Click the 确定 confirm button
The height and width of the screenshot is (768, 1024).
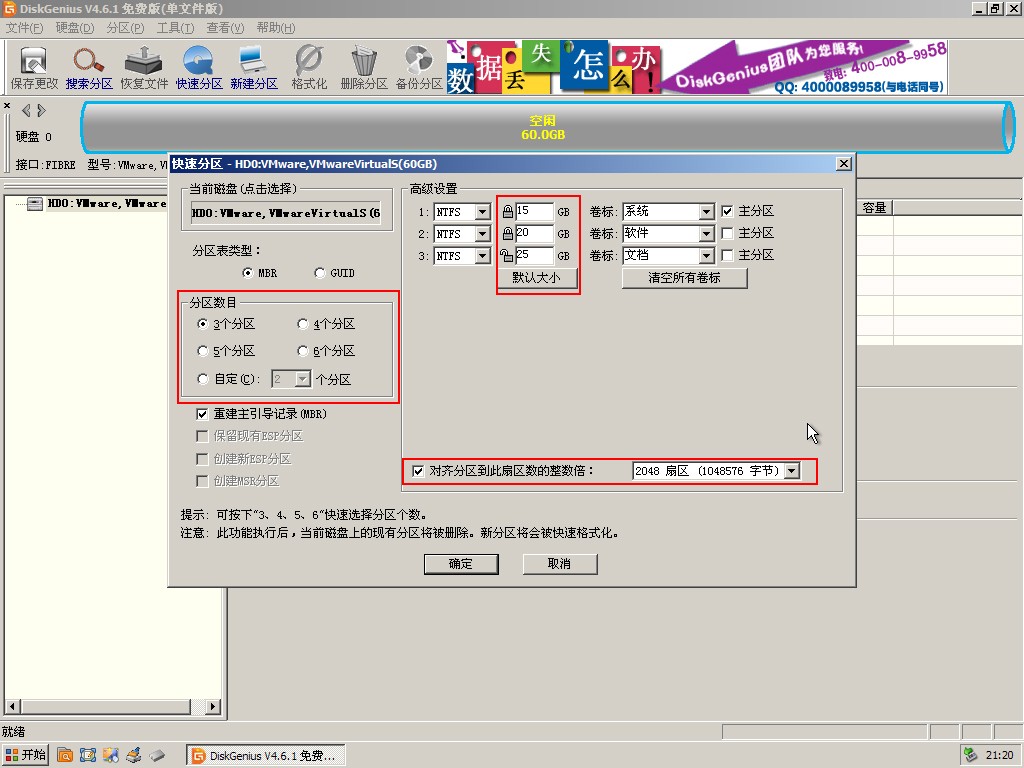461,564
